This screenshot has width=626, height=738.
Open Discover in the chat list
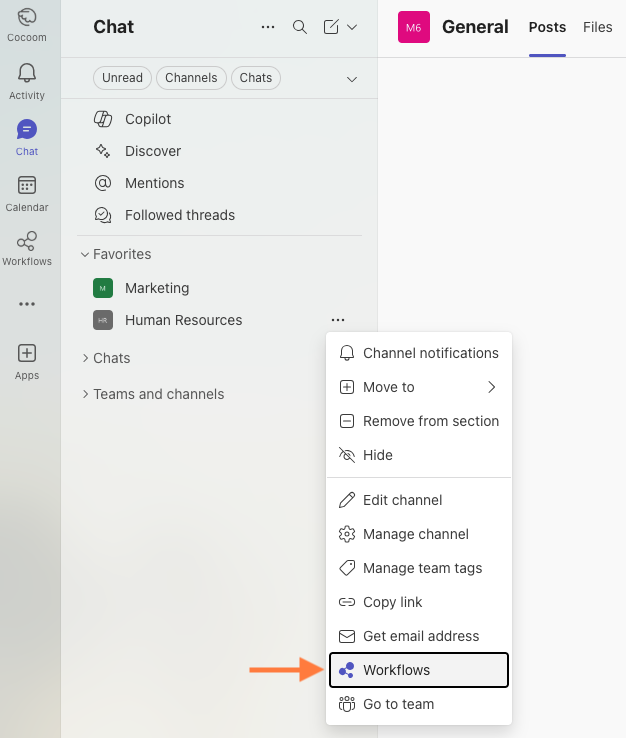(153, 151)
